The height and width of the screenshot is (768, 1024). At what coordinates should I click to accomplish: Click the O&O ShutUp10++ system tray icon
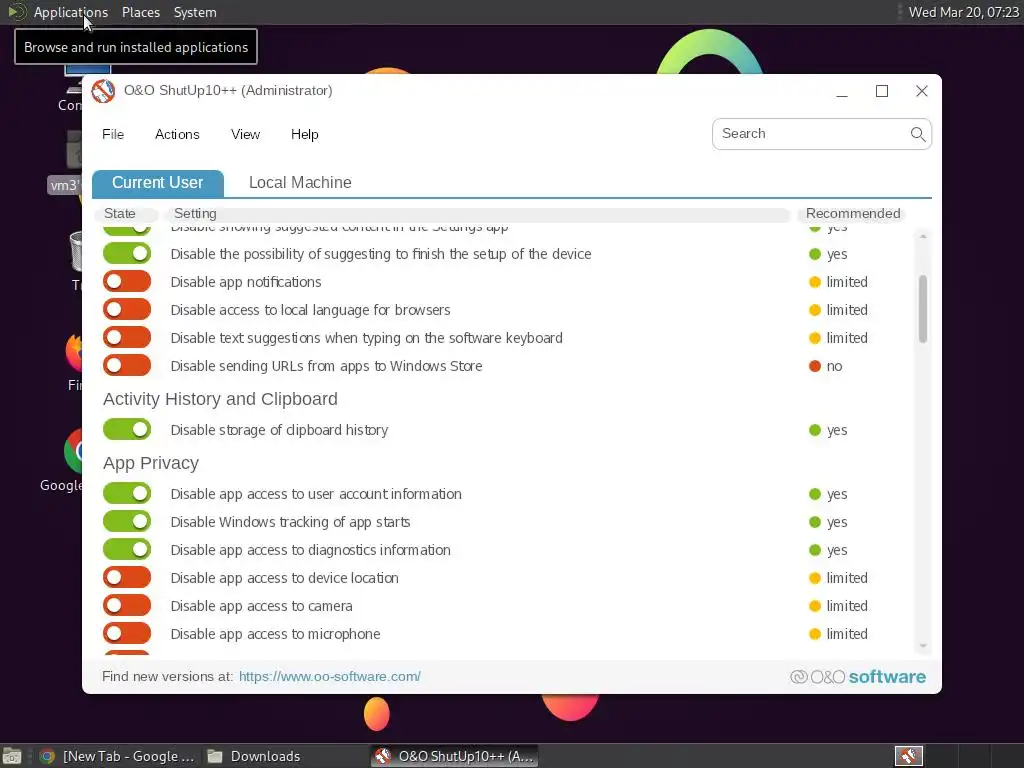pyautogui.click(x=908, y=756)
